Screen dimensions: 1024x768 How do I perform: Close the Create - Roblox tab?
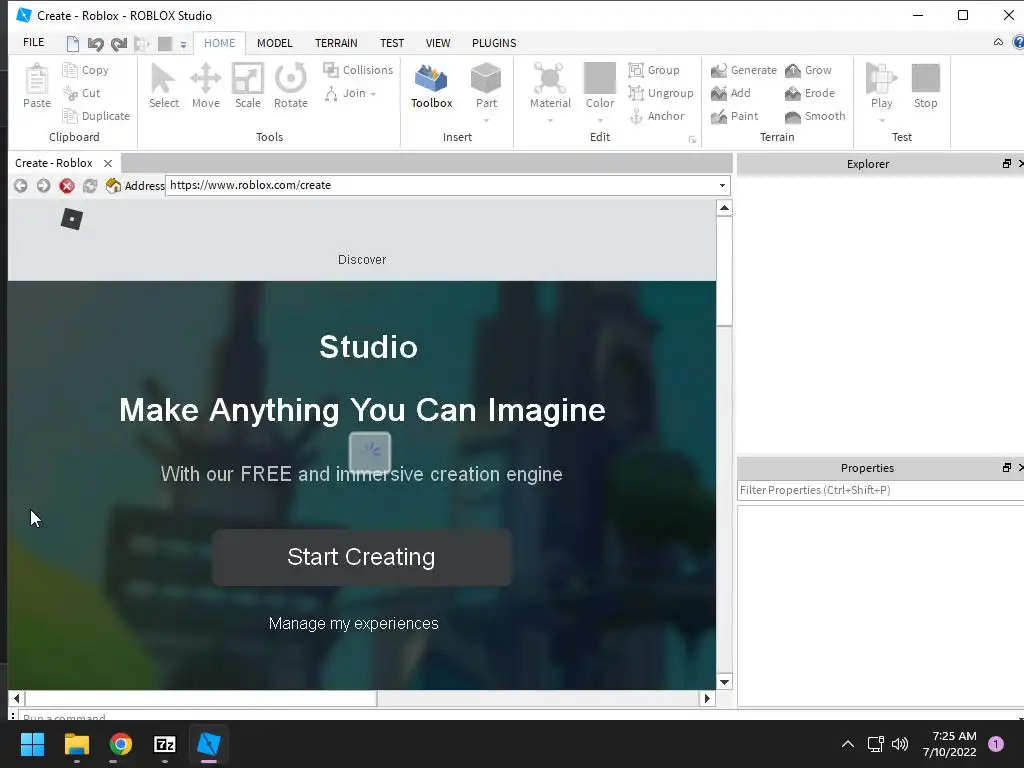108,163
